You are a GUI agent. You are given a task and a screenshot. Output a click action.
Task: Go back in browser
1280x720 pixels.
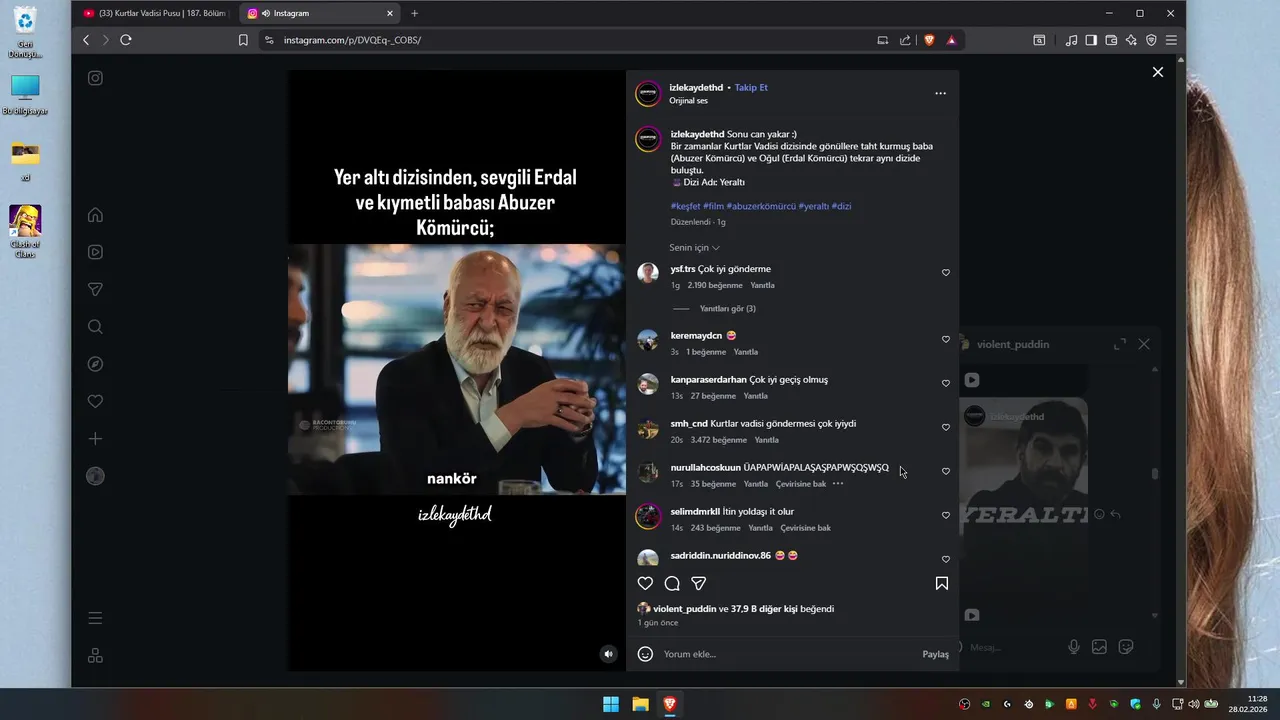(x=86, y=40)
